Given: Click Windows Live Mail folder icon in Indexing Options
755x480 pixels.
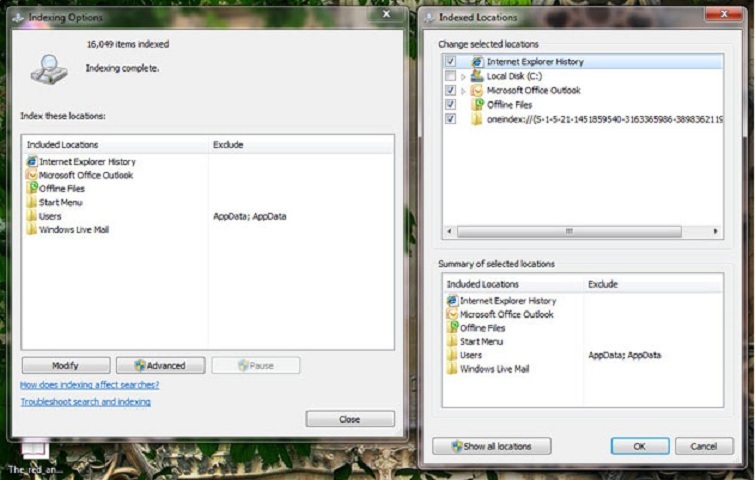Looking at the screenshot, I should 32,230.
